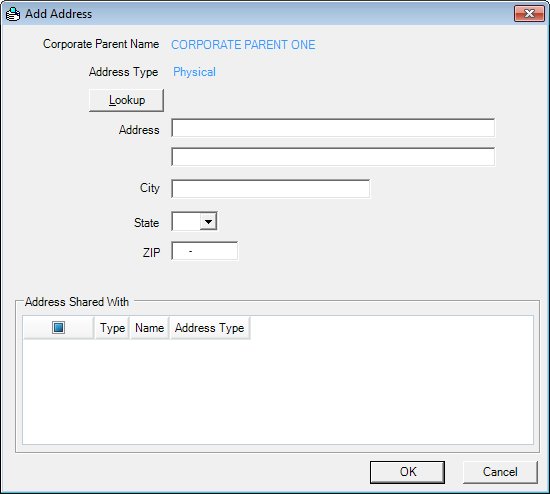This screenshot has width=550, height=494.
Task: Focus the first Address line field
Action: coord(333,128)
